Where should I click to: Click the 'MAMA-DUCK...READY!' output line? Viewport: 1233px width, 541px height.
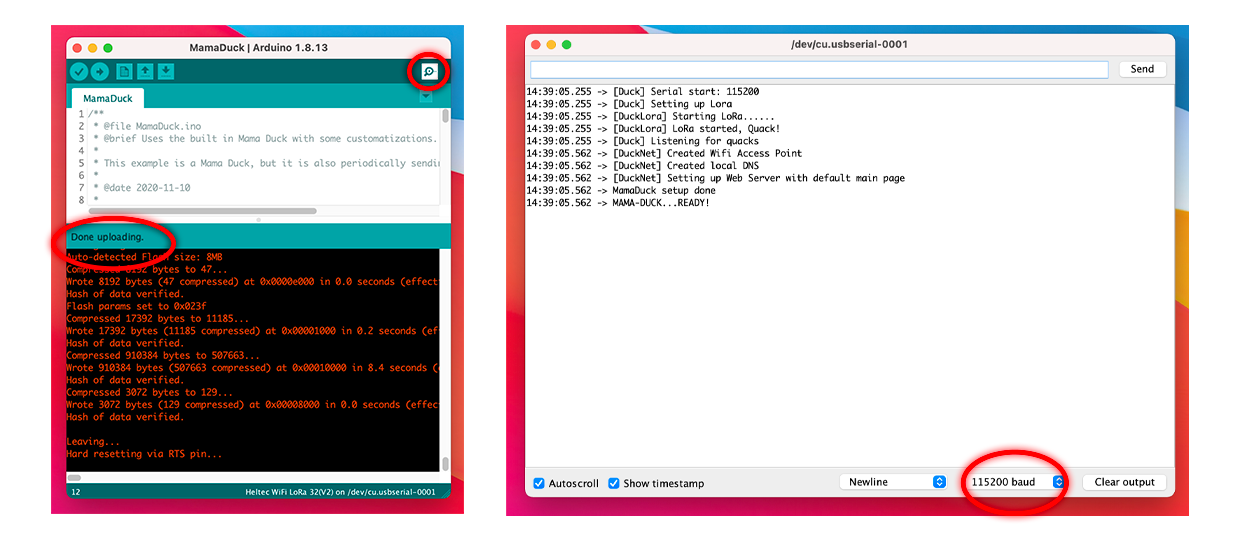618,203
